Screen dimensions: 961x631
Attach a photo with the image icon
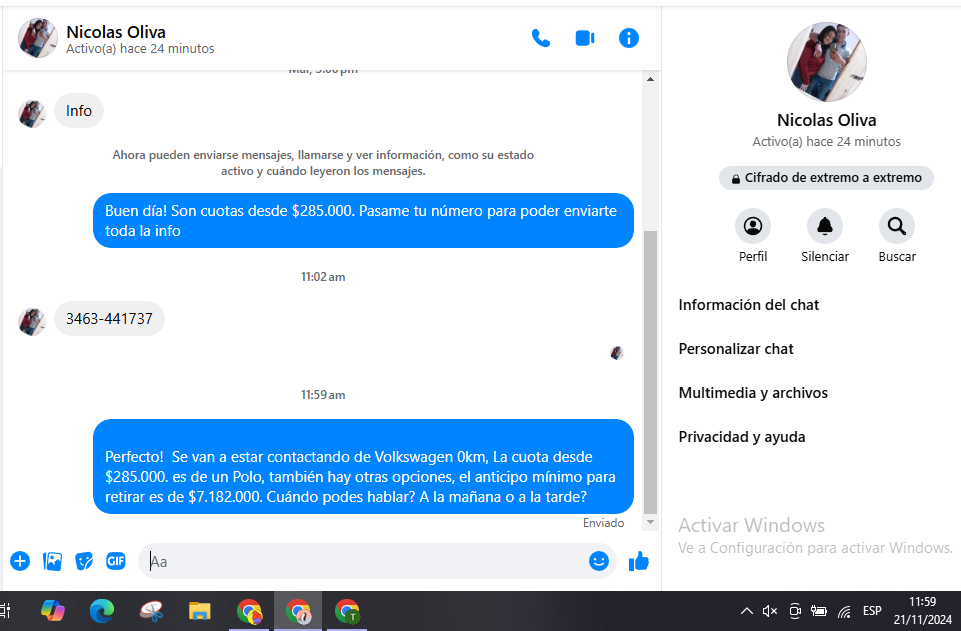coord(52,561)
